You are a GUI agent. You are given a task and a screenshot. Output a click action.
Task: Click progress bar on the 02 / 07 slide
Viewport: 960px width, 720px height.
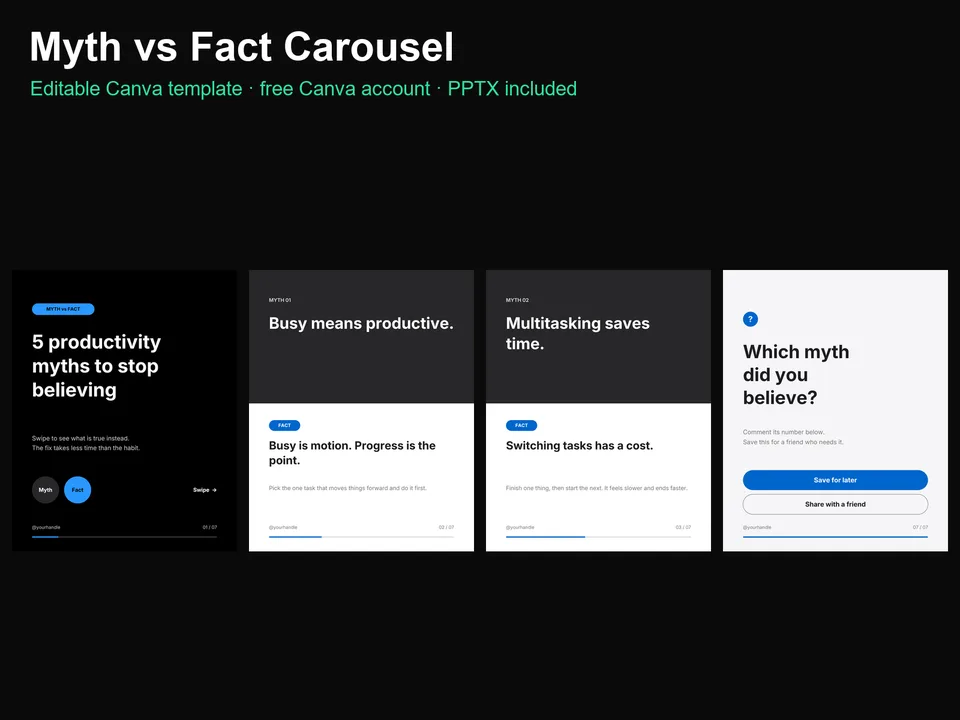(361, 537)
